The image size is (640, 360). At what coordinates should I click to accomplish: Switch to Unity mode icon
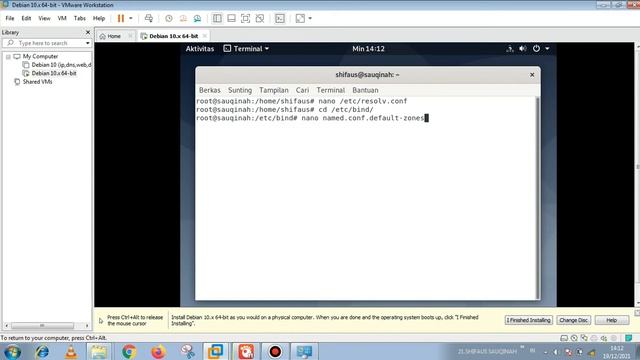(x=260, y=18)
